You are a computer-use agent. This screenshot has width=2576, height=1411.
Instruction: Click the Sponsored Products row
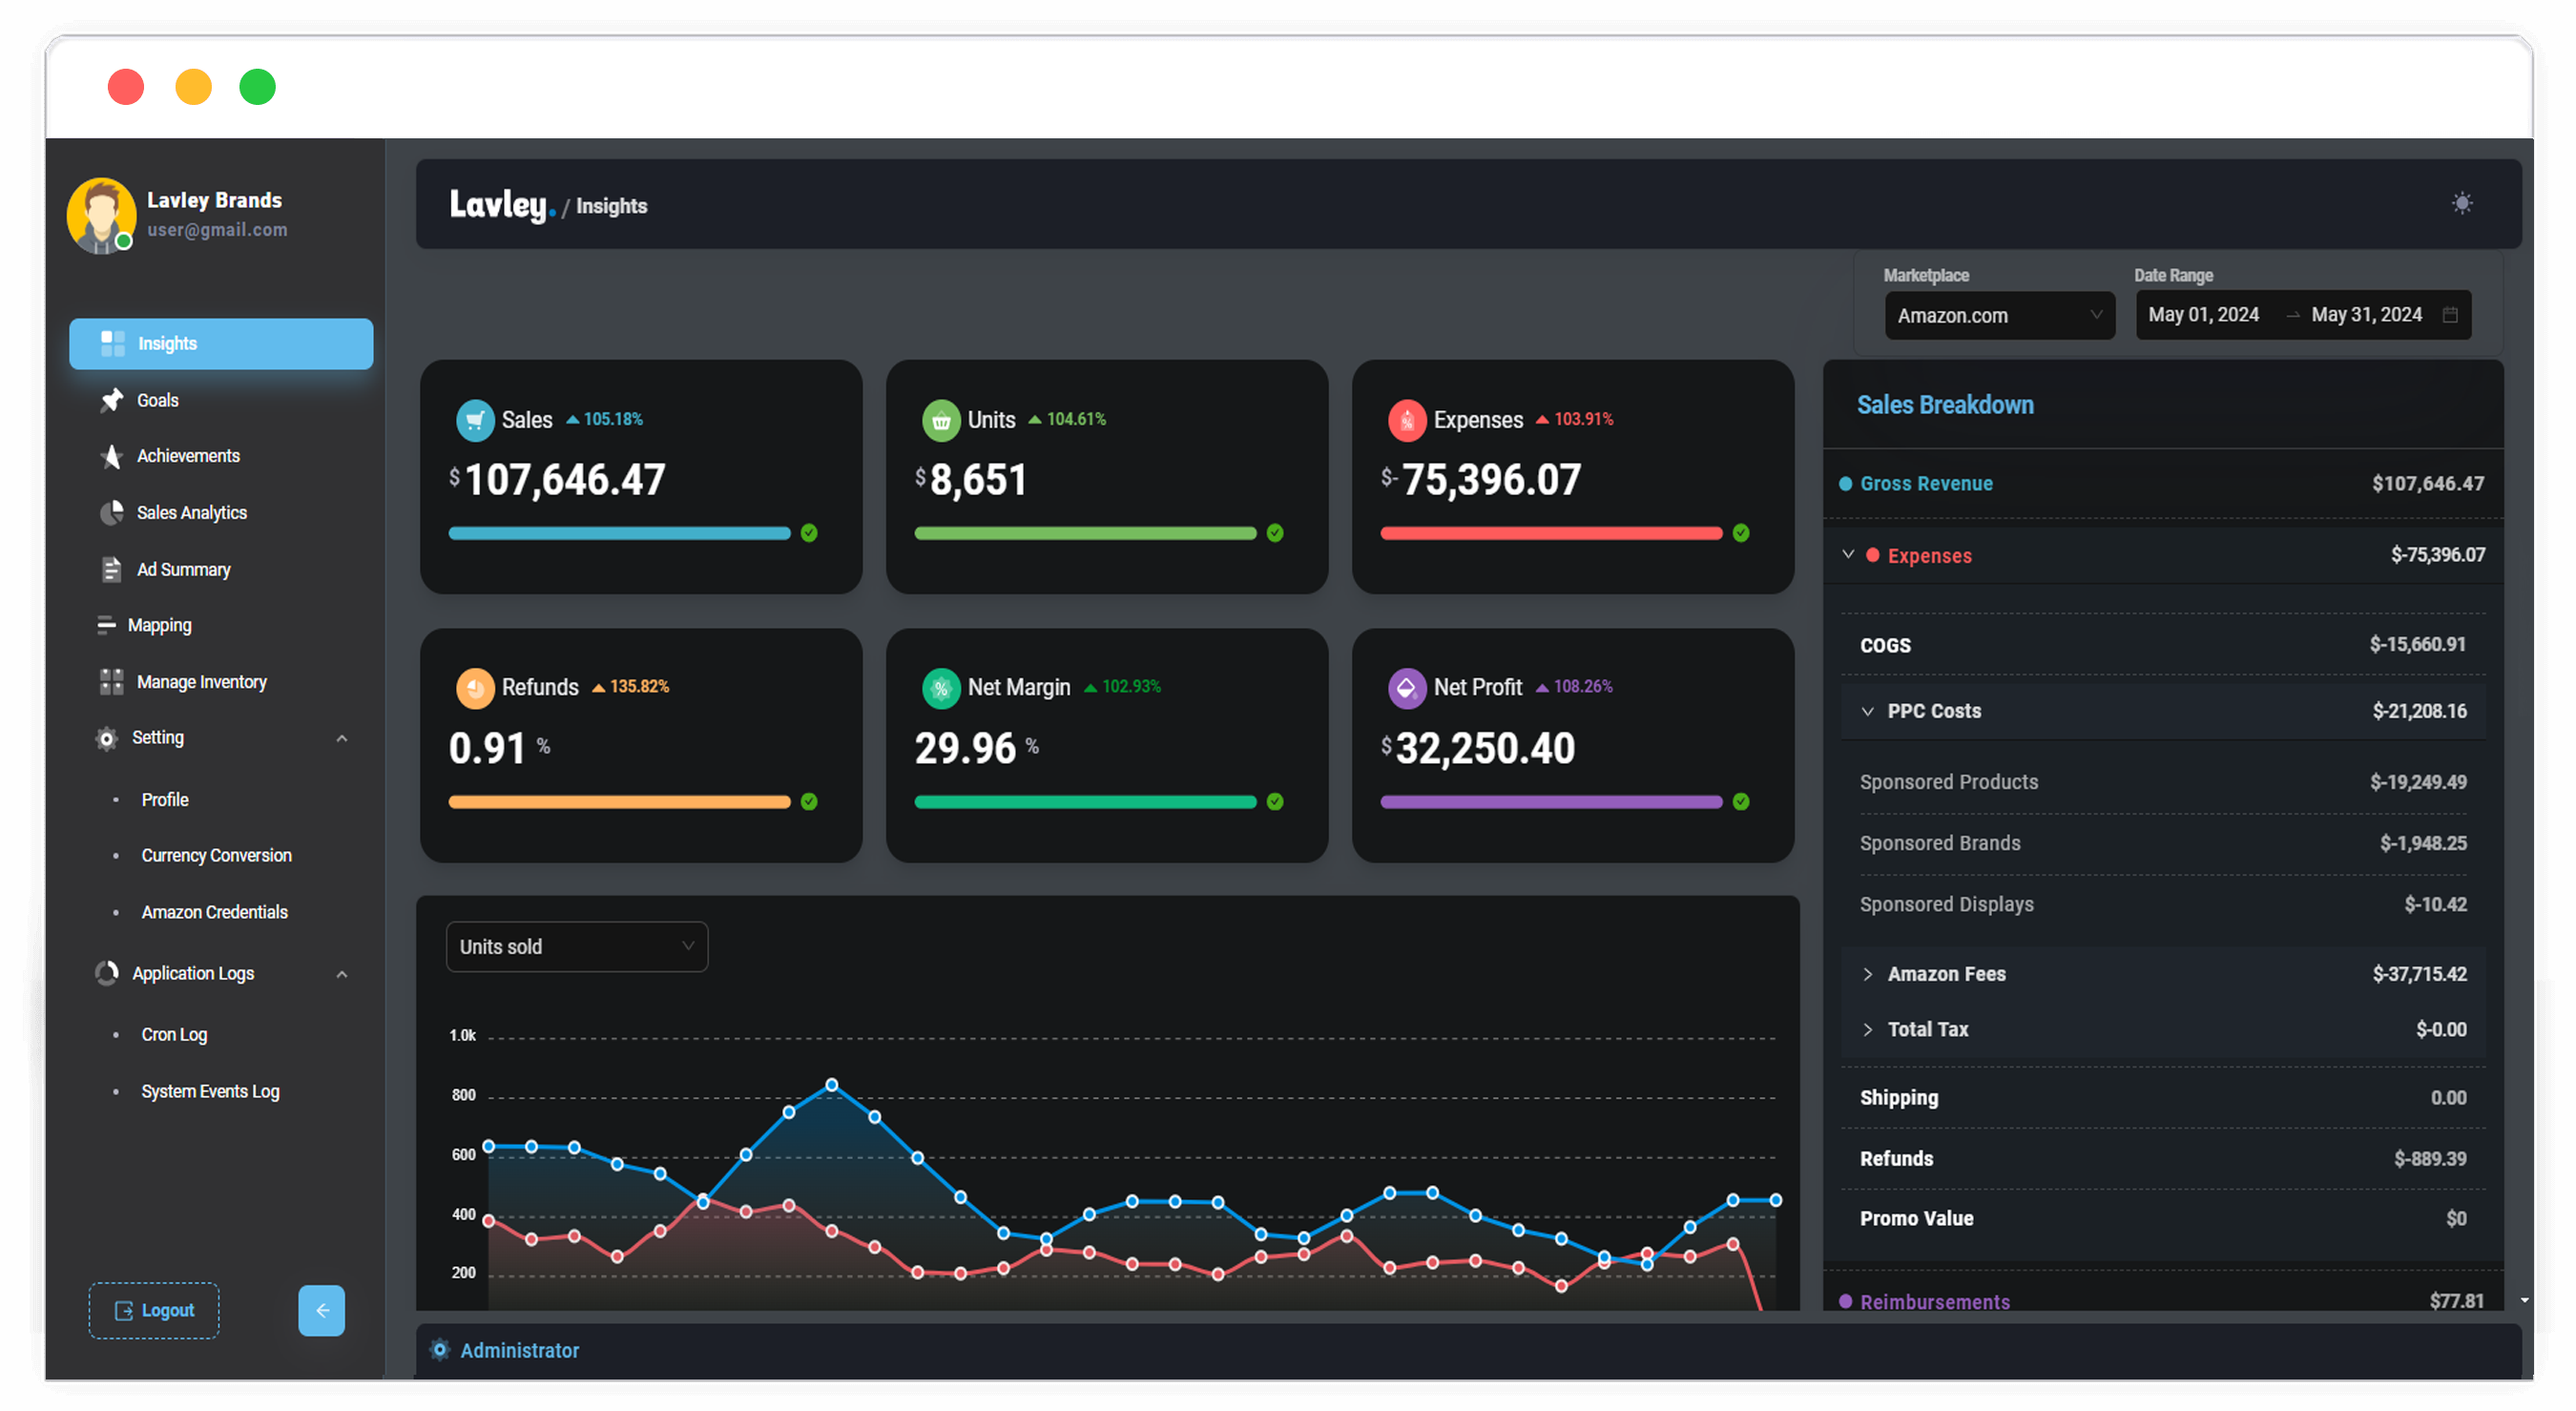tap(2163, 783)
